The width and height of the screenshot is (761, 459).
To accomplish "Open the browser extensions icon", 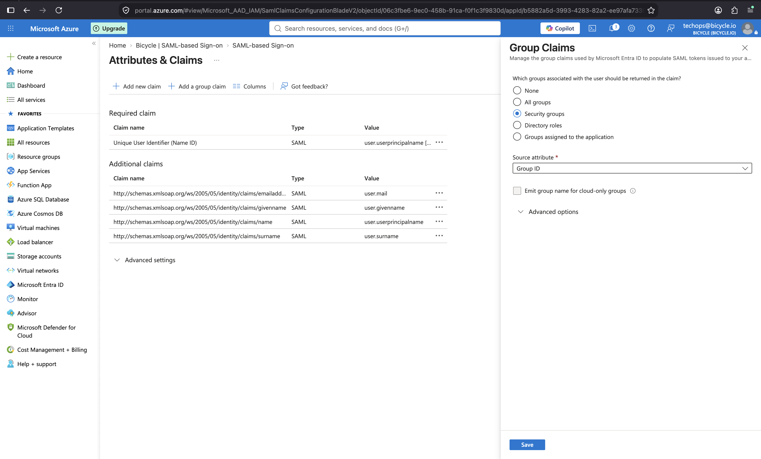I will [734, 10].
